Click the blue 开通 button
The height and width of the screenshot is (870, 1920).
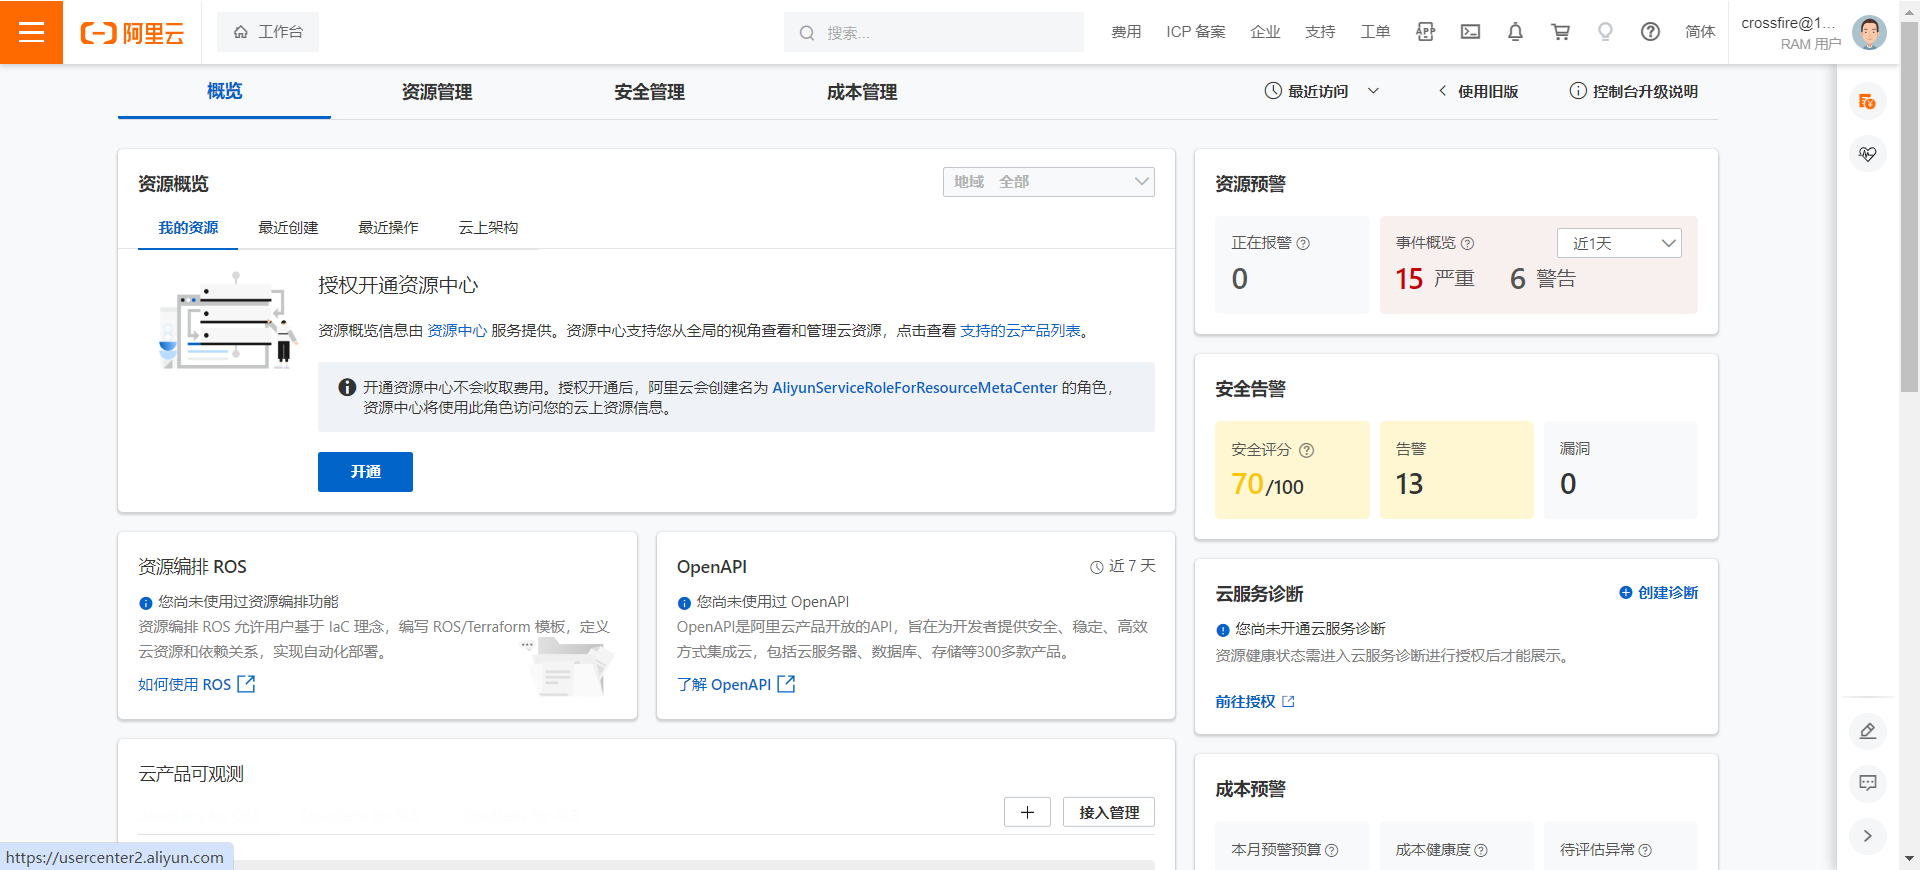pyautogui.click(x=365, y=472)
